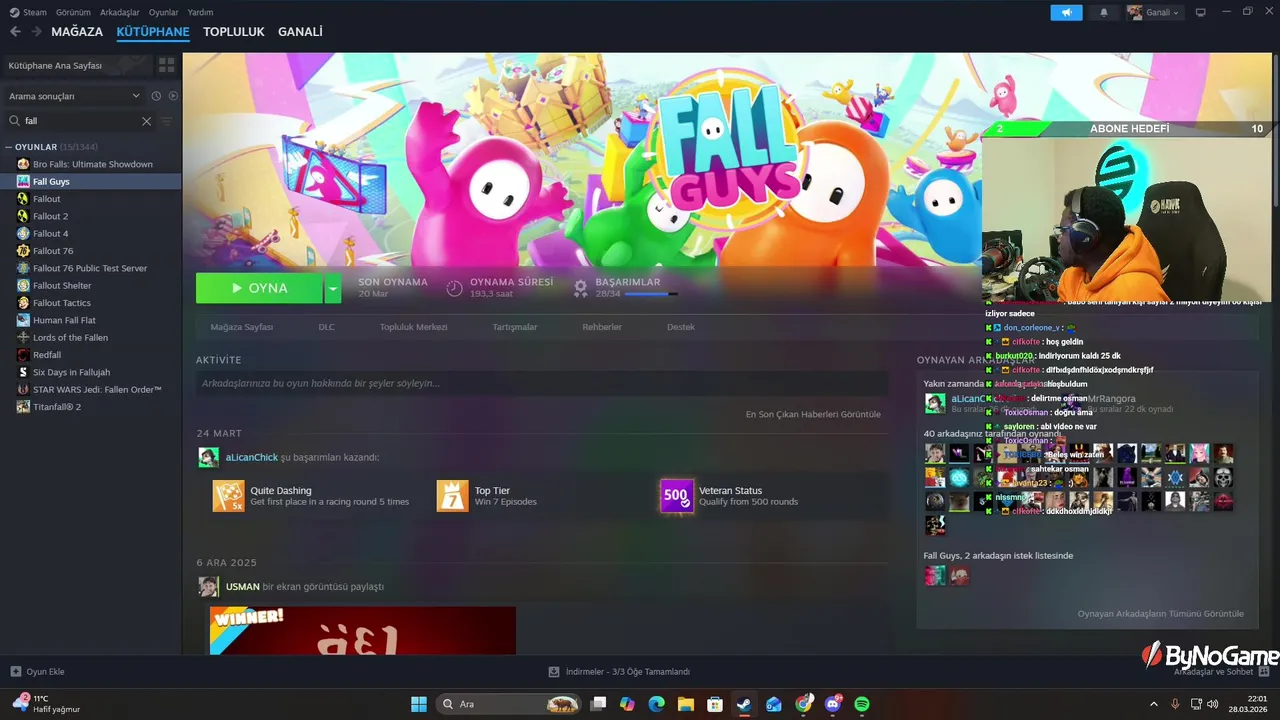The height and width of the screenshot is (720, 1280).
Task: Click the activity comment input box
Action: pyautogui.click(x=541, y=383)
